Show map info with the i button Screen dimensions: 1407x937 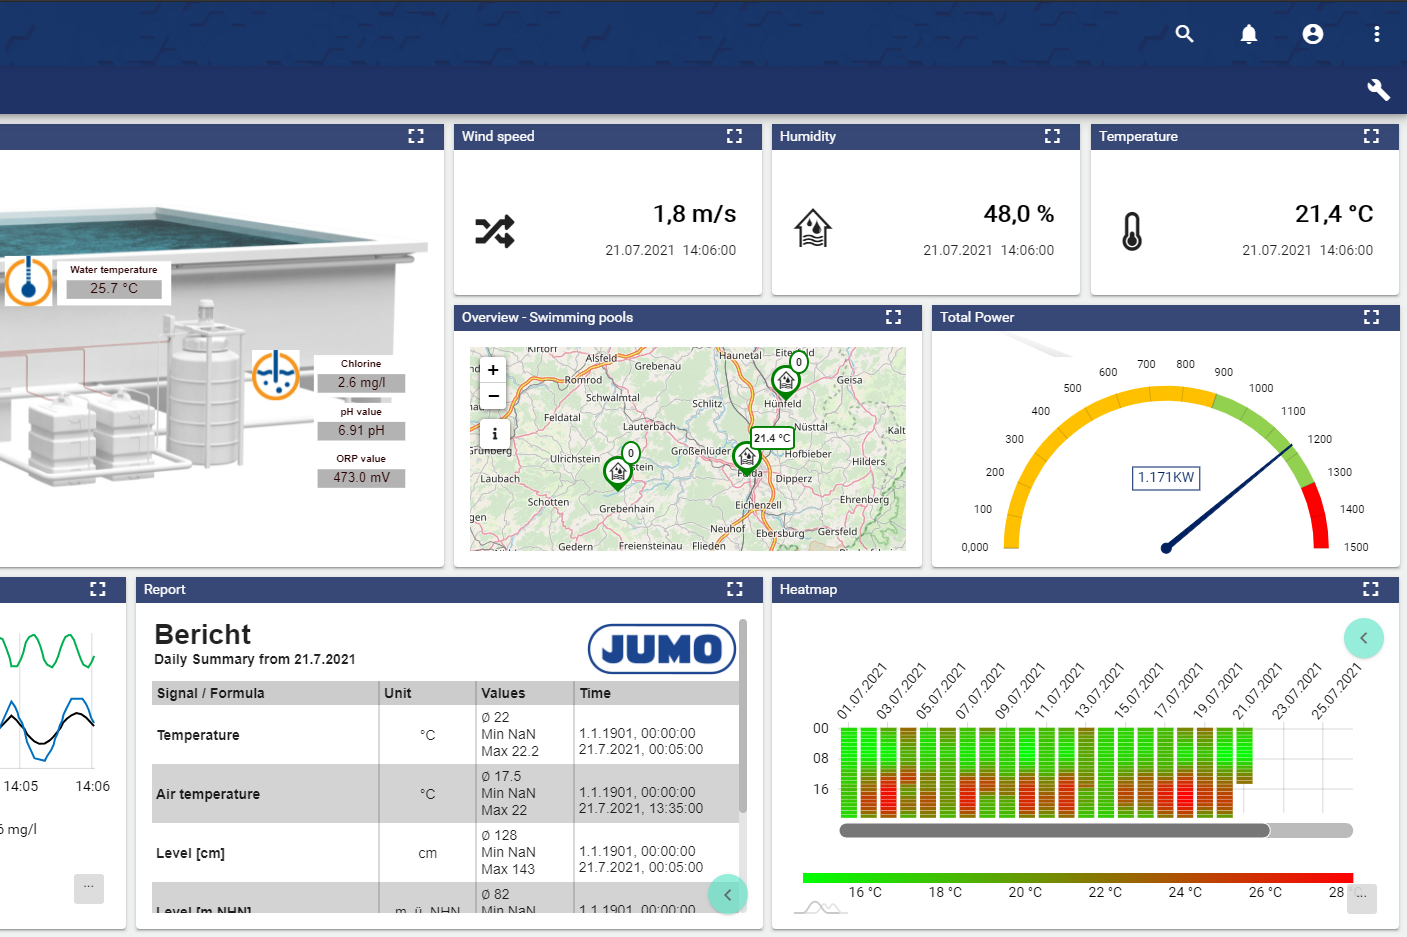click(494, 433)
